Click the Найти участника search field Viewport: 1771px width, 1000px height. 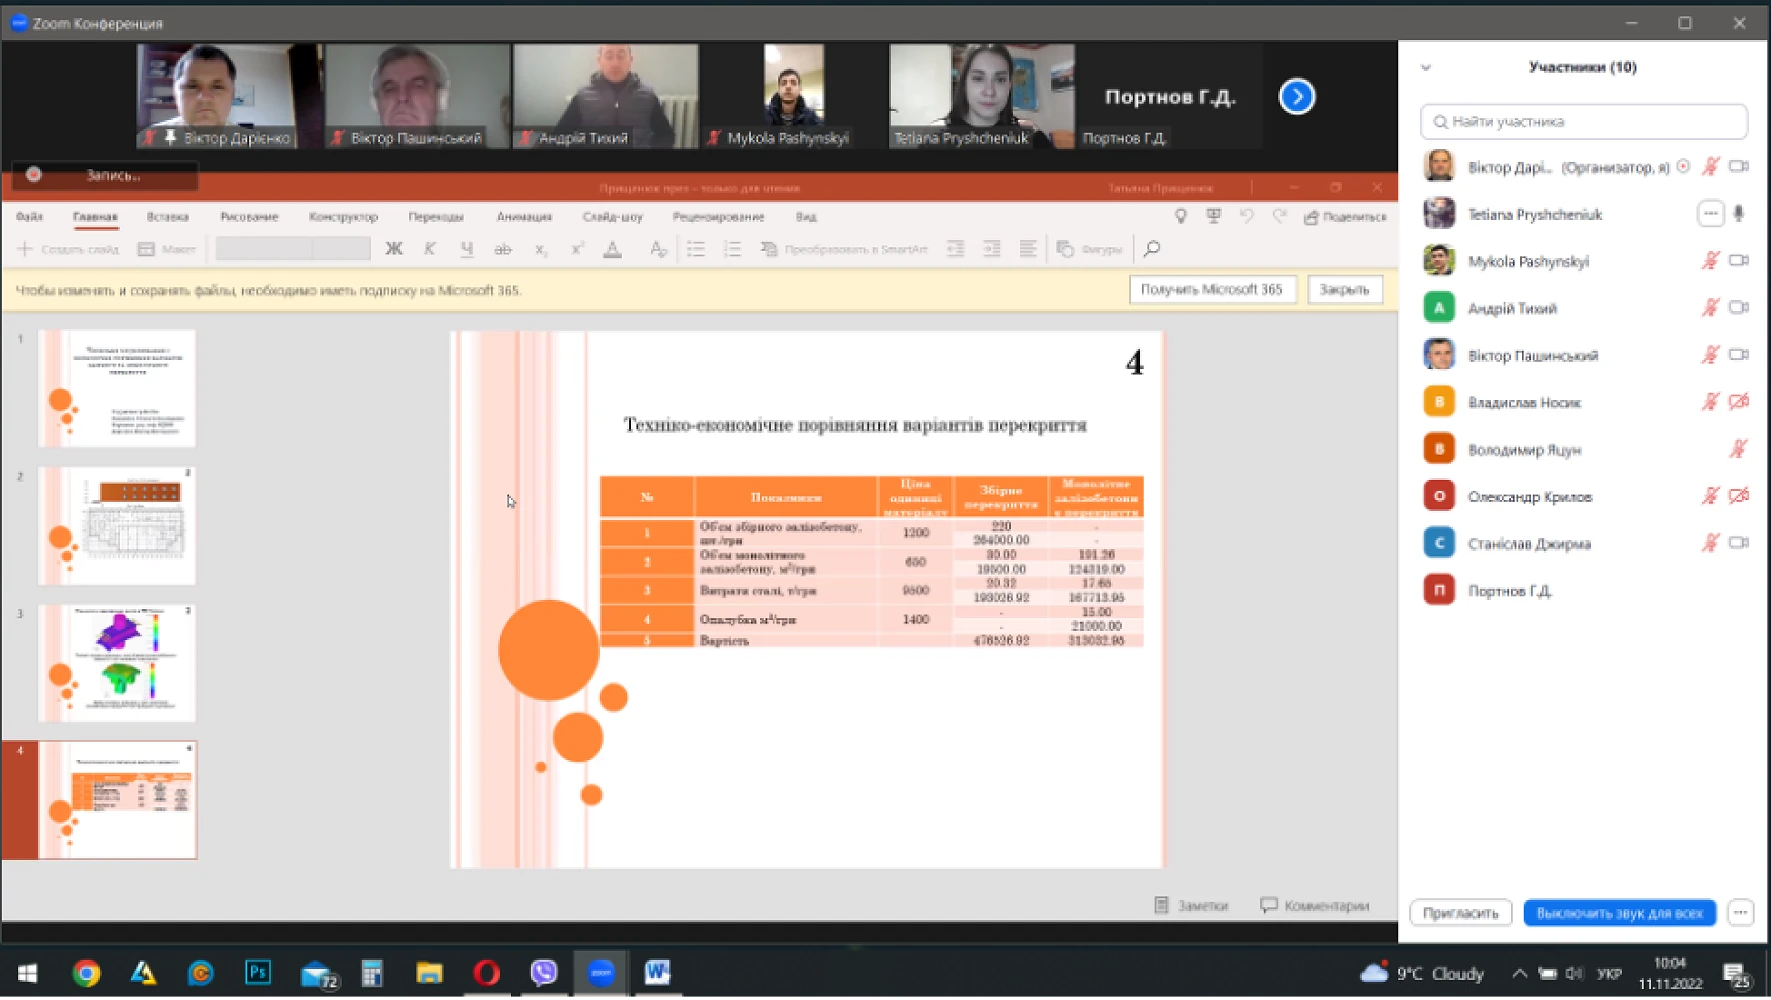click(x=1584, y=122)
